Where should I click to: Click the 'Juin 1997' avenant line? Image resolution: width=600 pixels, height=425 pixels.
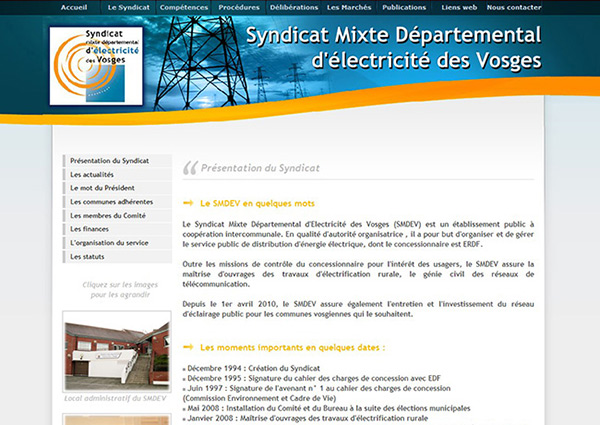[x=317, y=393]
